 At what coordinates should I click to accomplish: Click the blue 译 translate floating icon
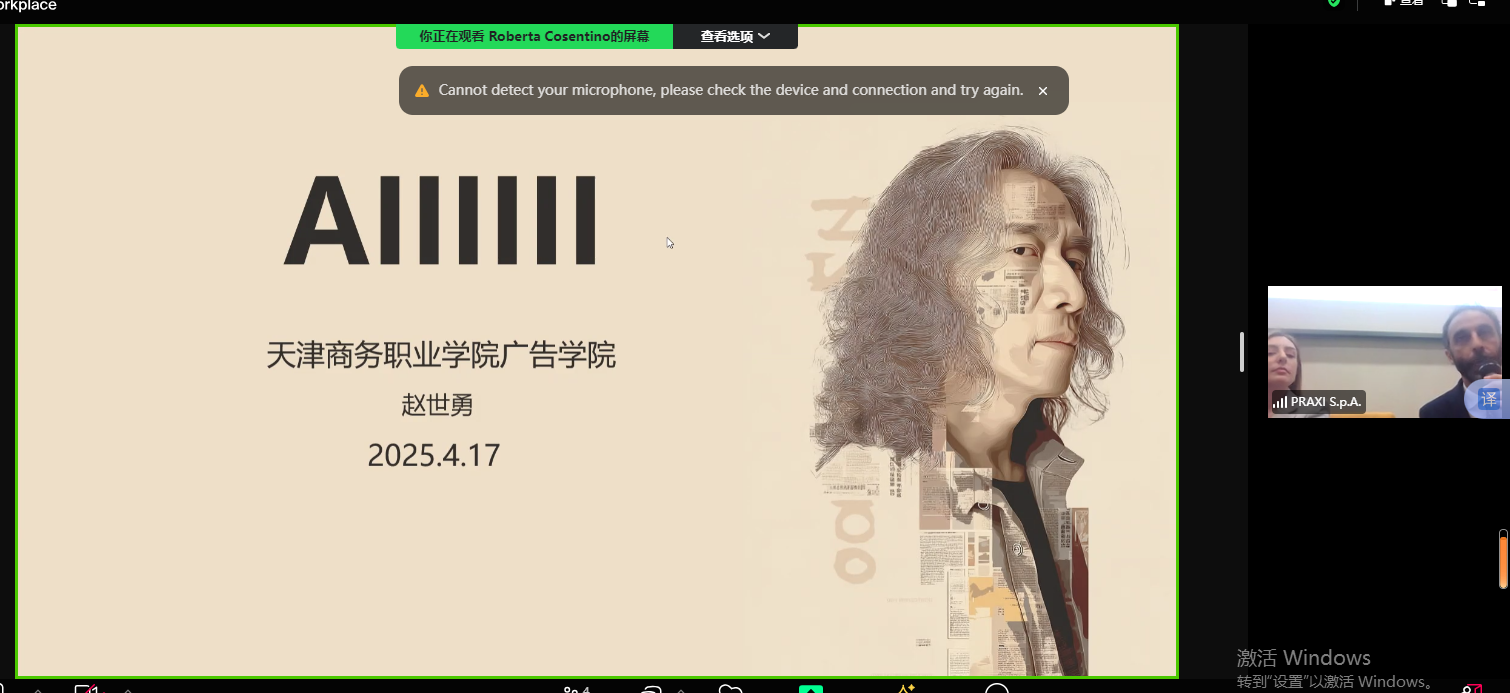click(x=1488, y=399)
